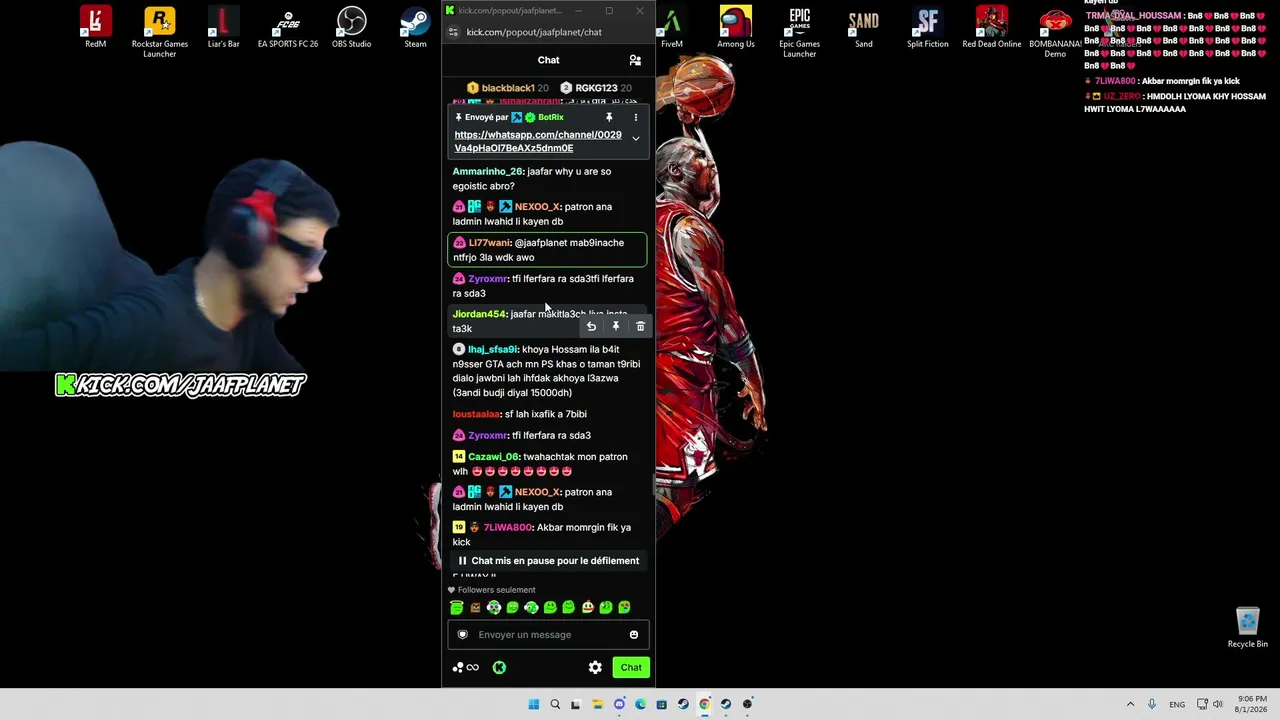Insert the first green emote in emote row
Image resolution: width=1280 pixels, height=720 pixels.
pyautogui.click(x=457, y=607)
